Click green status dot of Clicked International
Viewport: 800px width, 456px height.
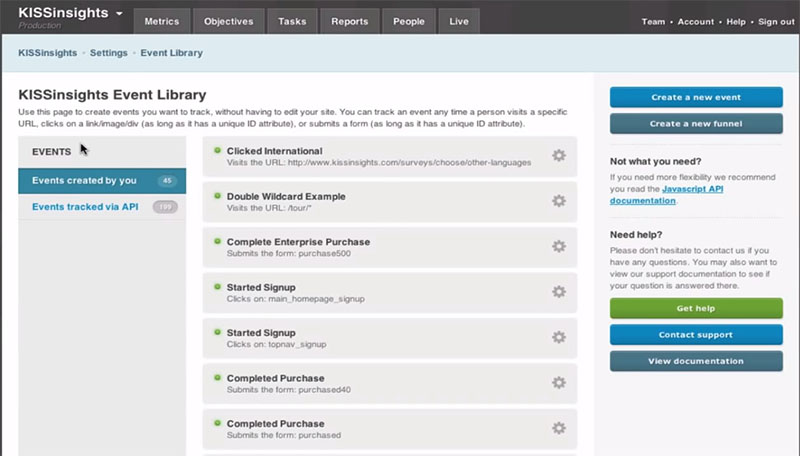tap(216, 151)
